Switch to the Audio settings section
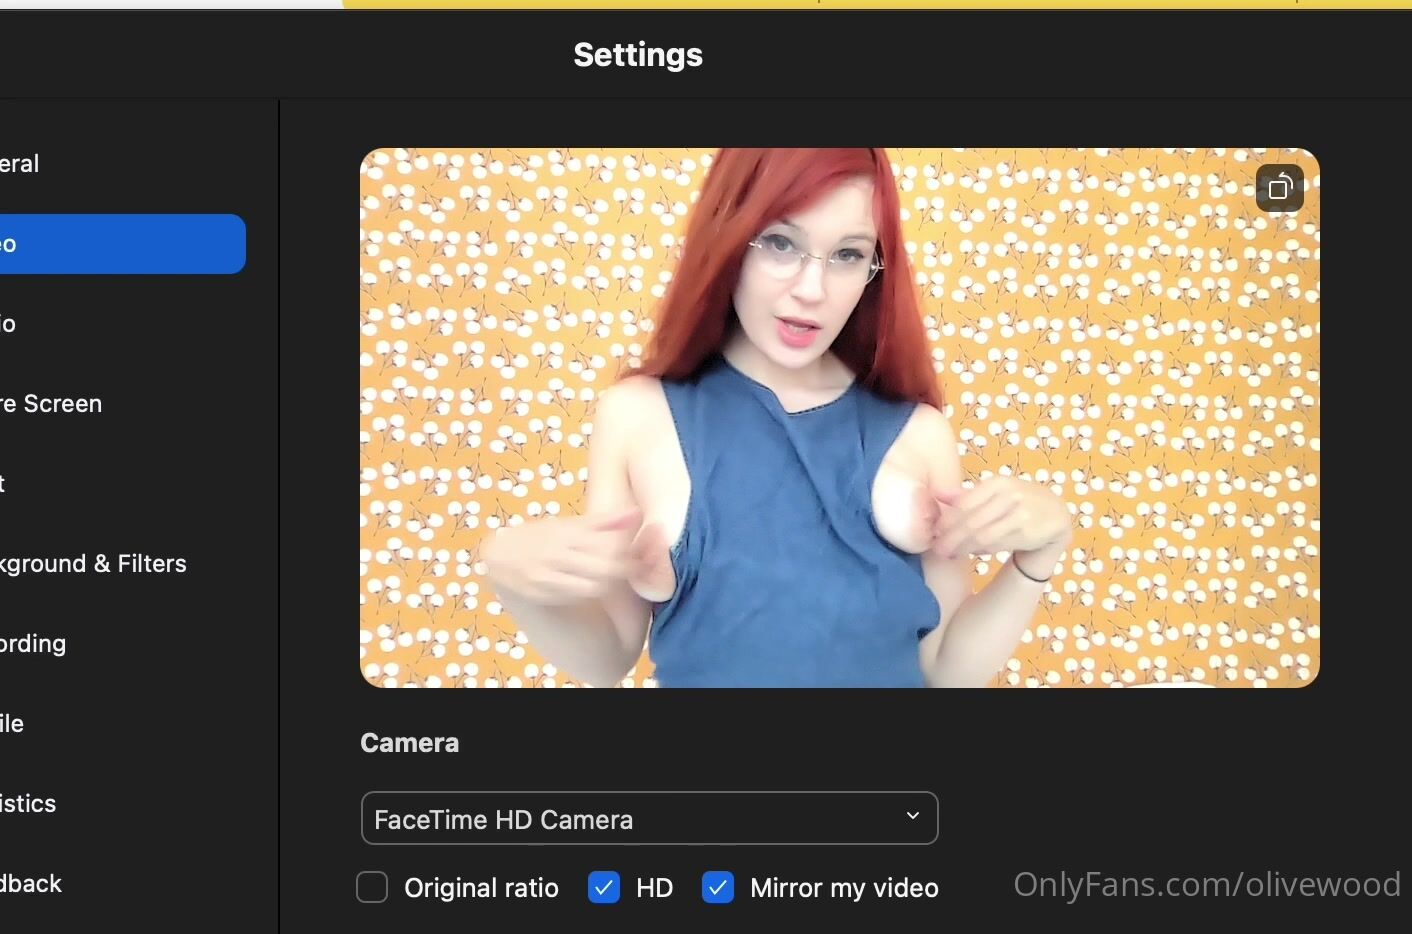The image size is (1412, 934). pos(10,324)
